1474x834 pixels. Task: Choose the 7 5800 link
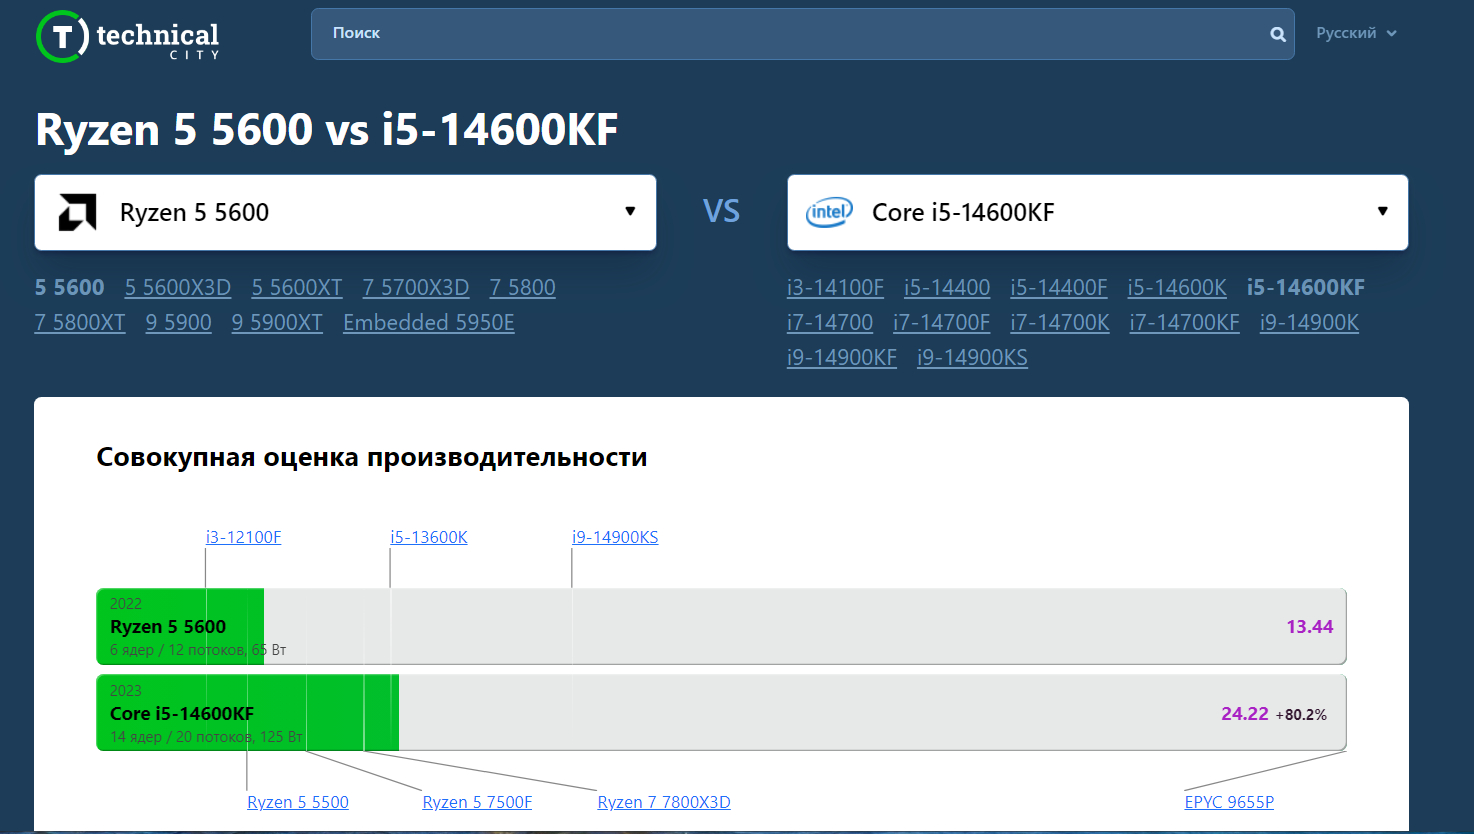522,288
